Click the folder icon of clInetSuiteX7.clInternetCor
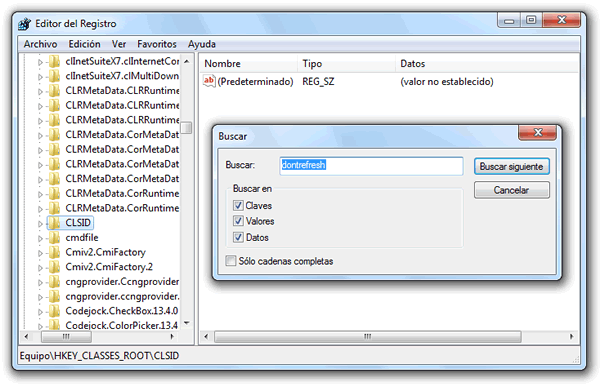600x387 pixels. pyautogui.click(x=54, y=61)
